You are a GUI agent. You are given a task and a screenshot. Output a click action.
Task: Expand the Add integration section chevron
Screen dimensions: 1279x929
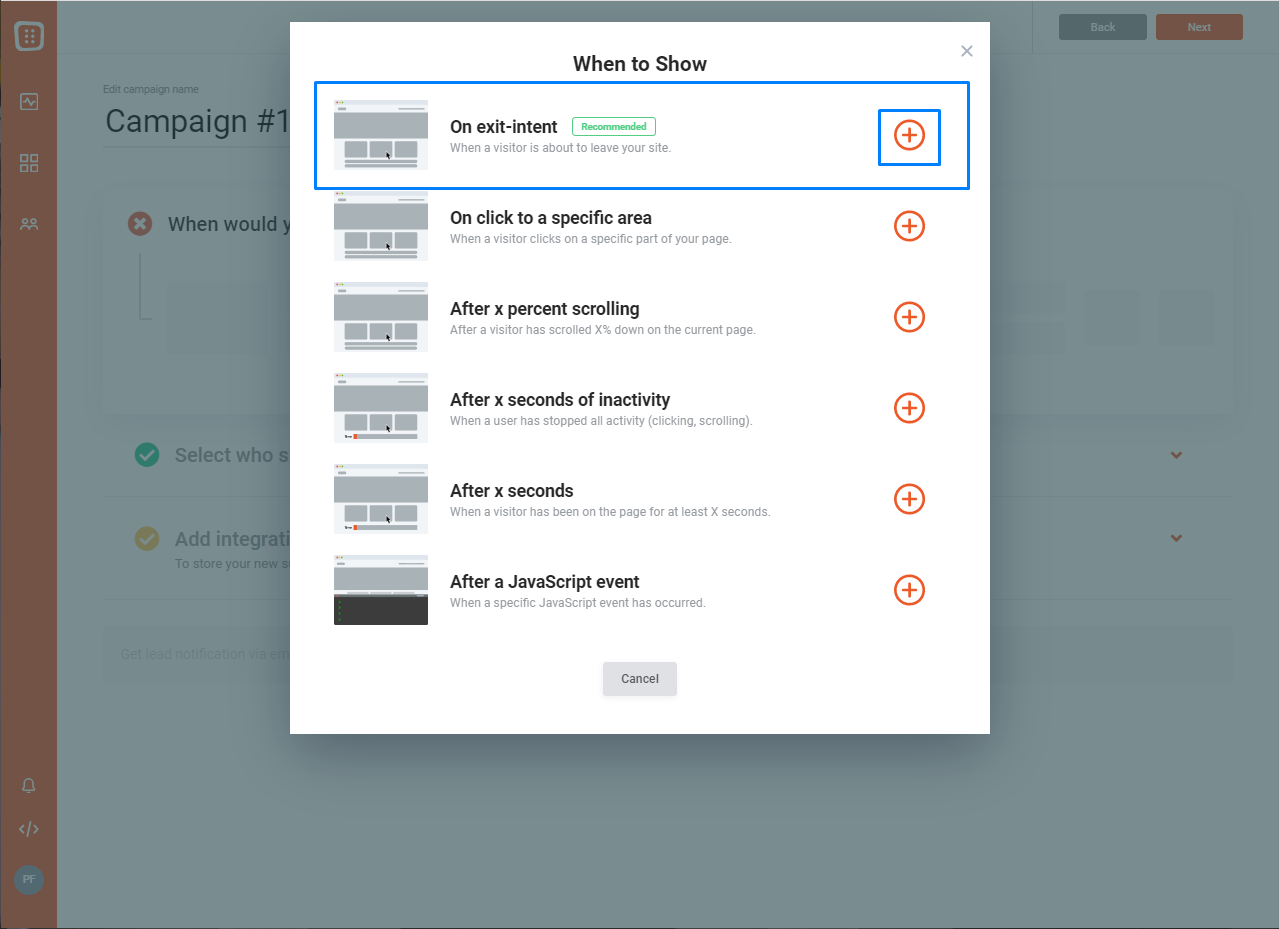1177,538
